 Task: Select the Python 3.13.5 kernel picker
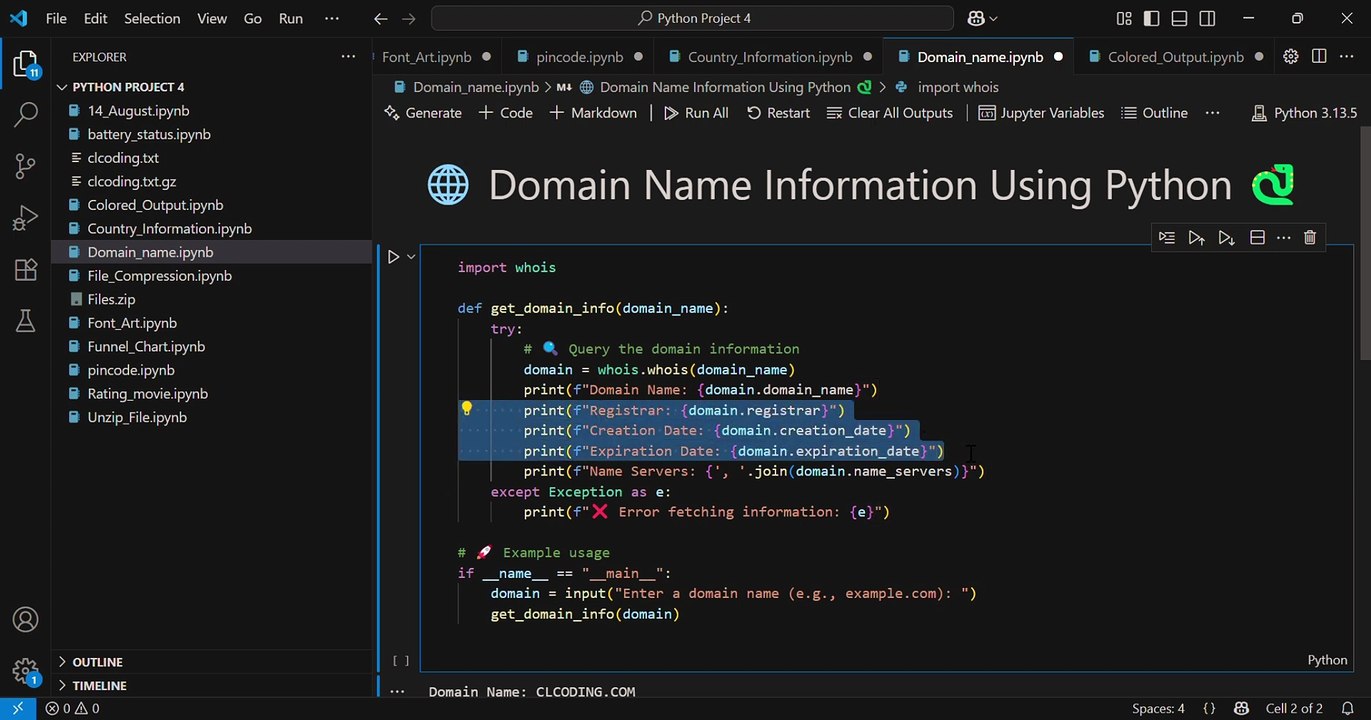click(x=1304, y=113)
